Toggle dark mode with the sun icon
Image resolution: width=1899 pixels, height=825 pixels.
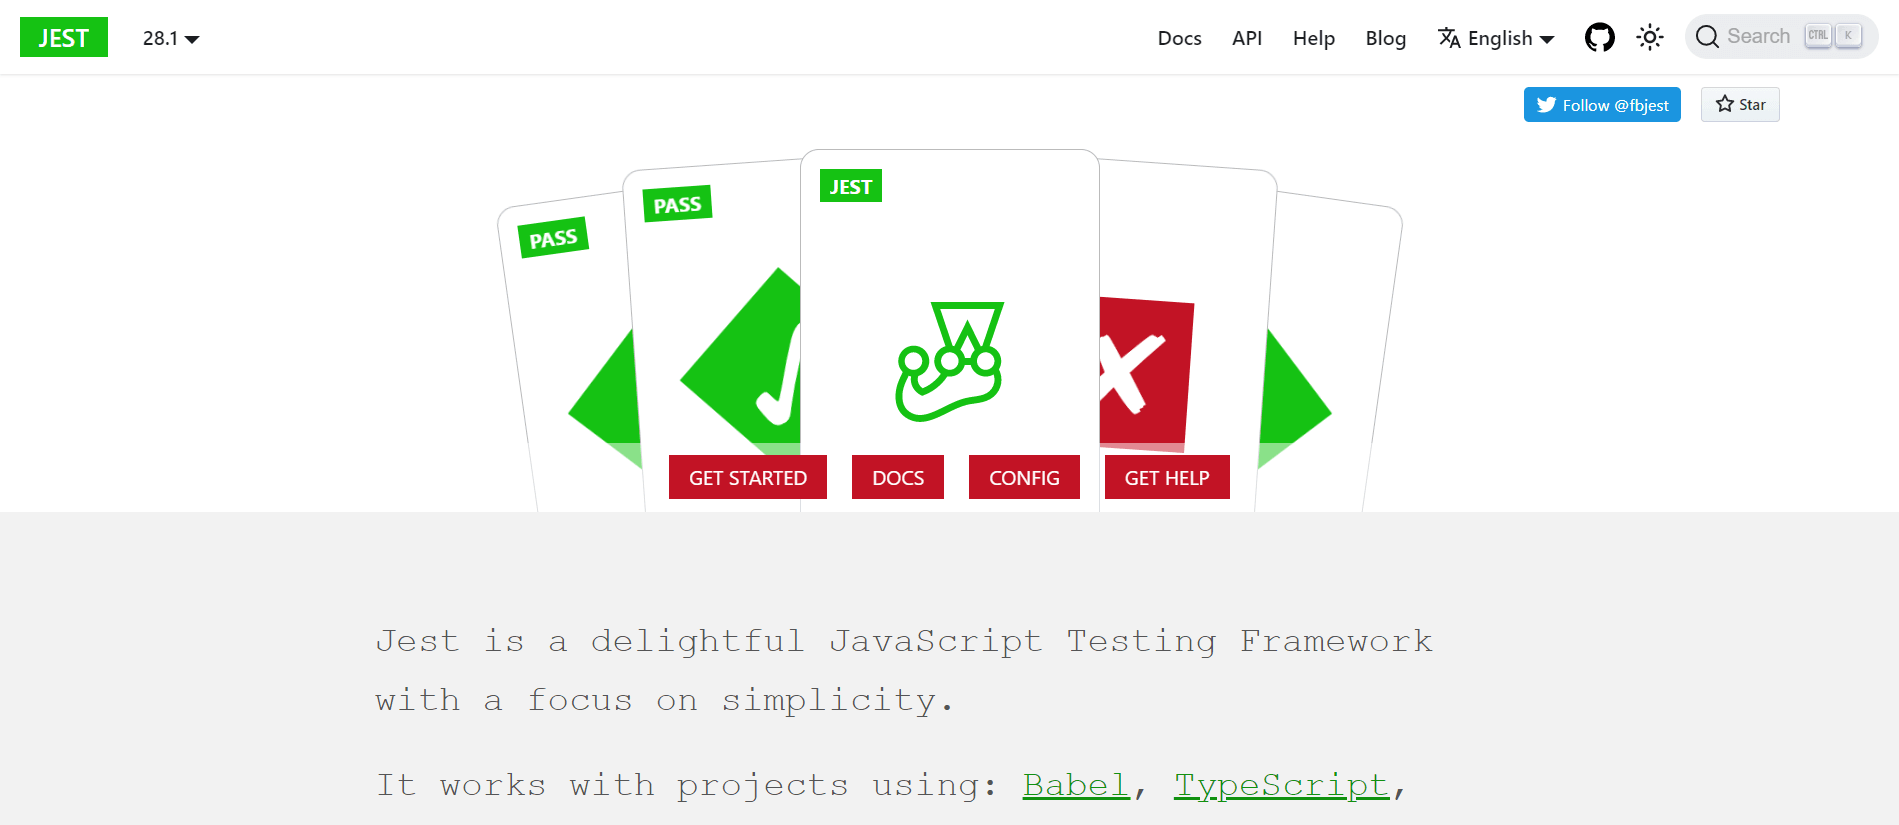point(1649,38)
